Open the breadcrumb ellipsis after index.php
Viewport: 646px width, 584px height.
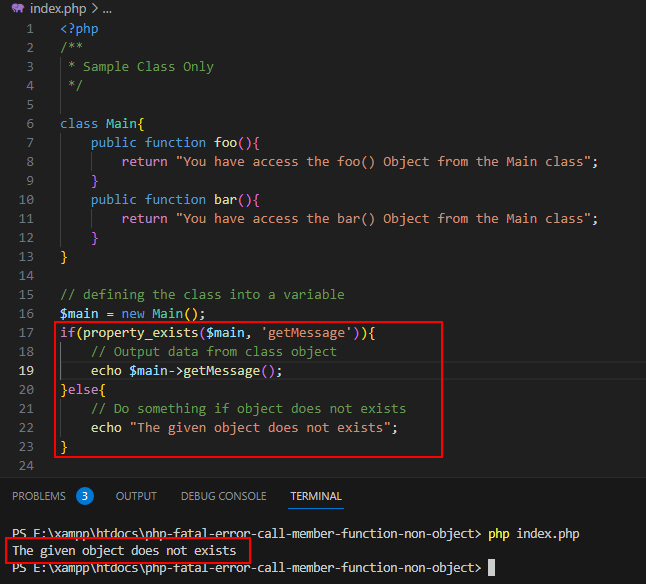[107, 9]
